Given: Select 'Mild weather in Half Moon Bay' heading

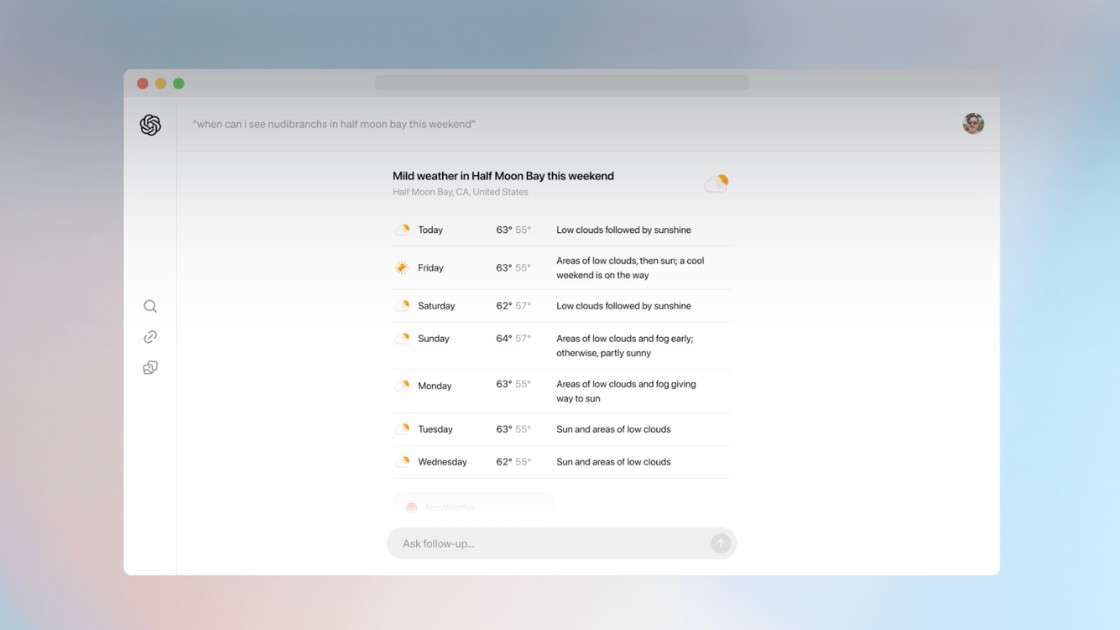Looking at the screenshot, I should click(503, 176).
